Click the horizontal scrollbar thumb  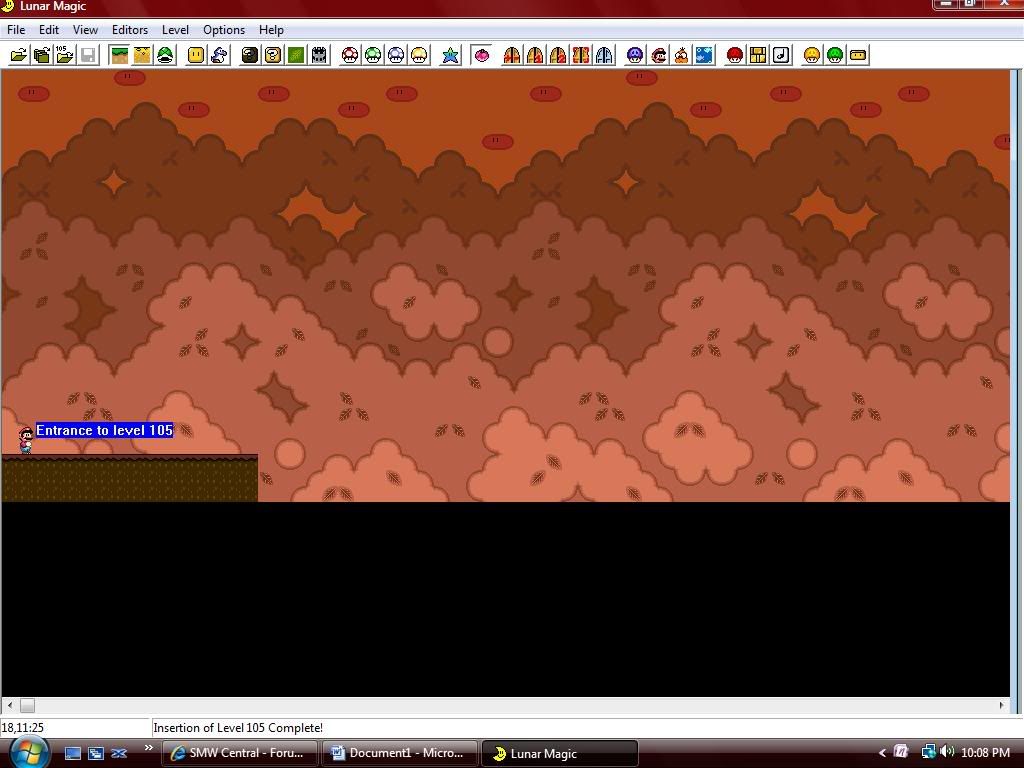27,705
